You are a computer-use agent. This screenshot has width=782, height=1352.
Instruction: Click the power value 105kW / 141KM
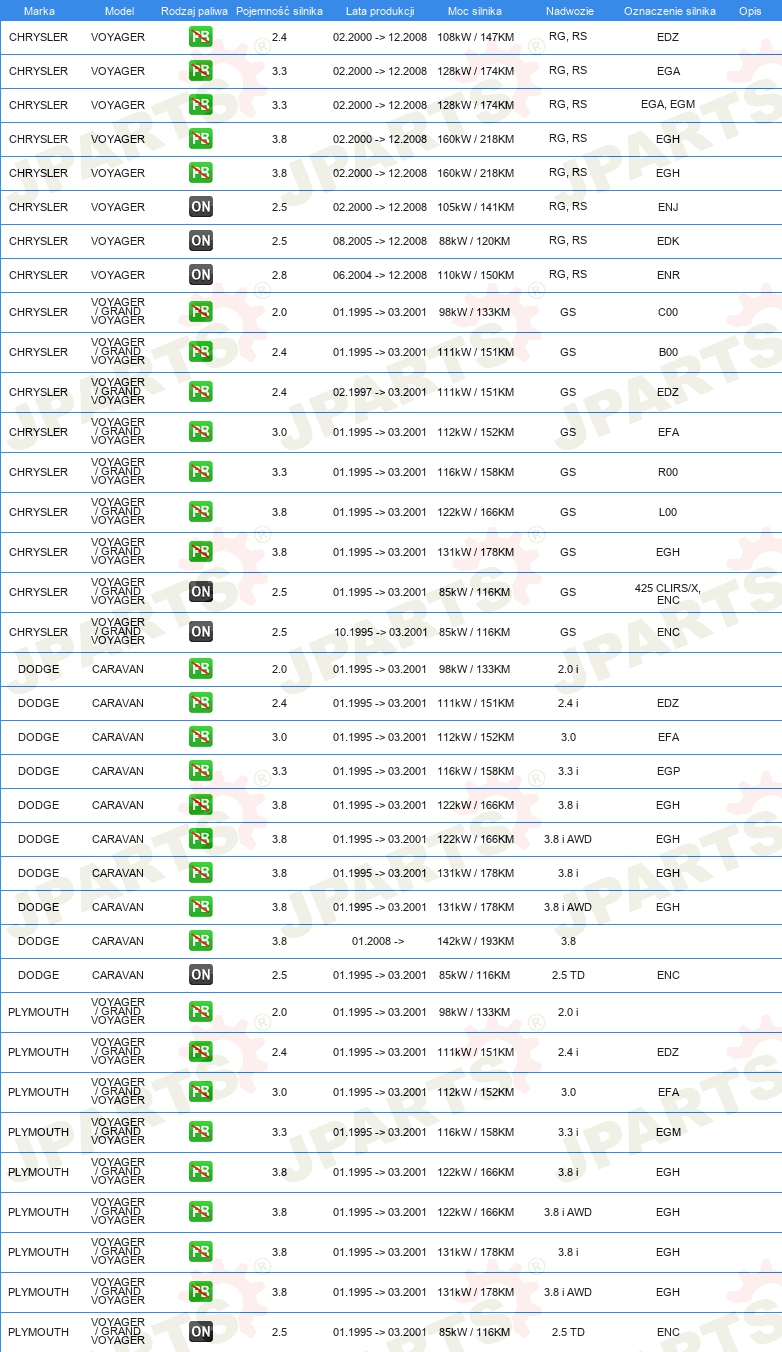(475, 207)
